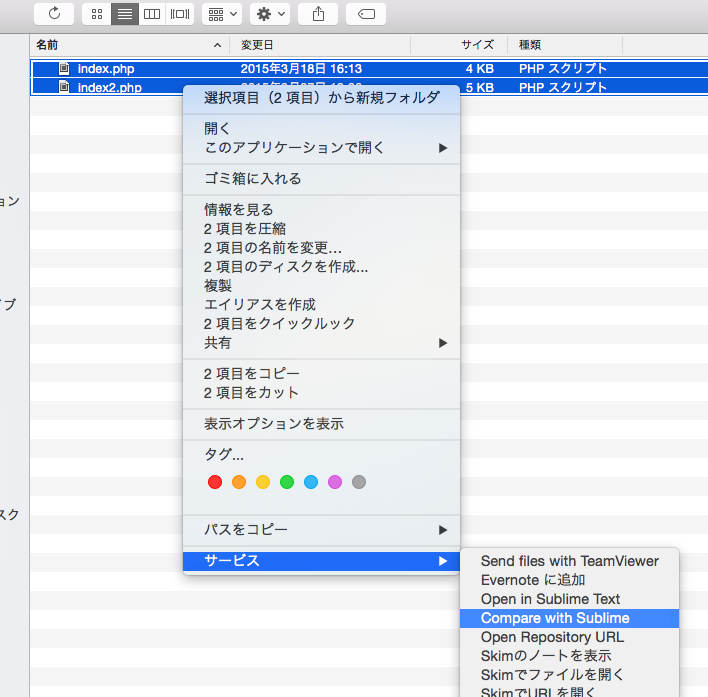Apply the blue tag color
Image resolution: width=708 pixels, height=697 pixels.
click(311, 482)
